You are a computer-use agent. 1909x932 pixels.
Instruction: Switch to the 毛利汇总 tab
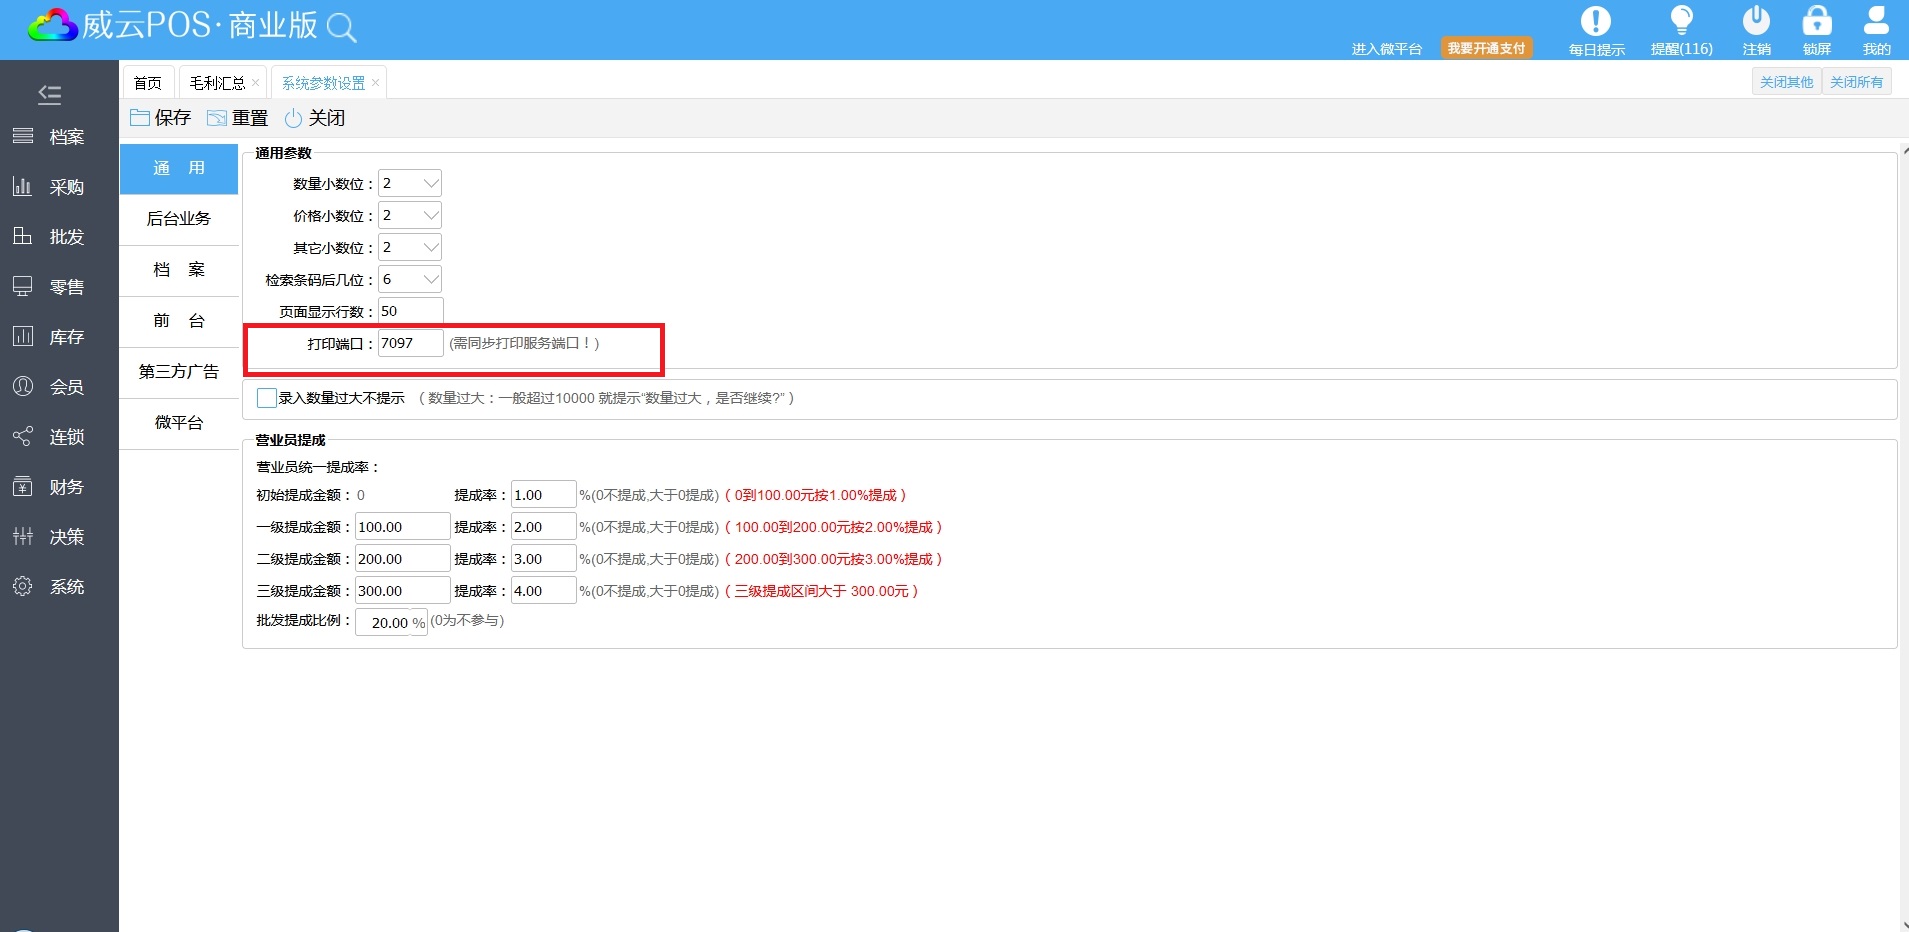(x=217, y=83)
